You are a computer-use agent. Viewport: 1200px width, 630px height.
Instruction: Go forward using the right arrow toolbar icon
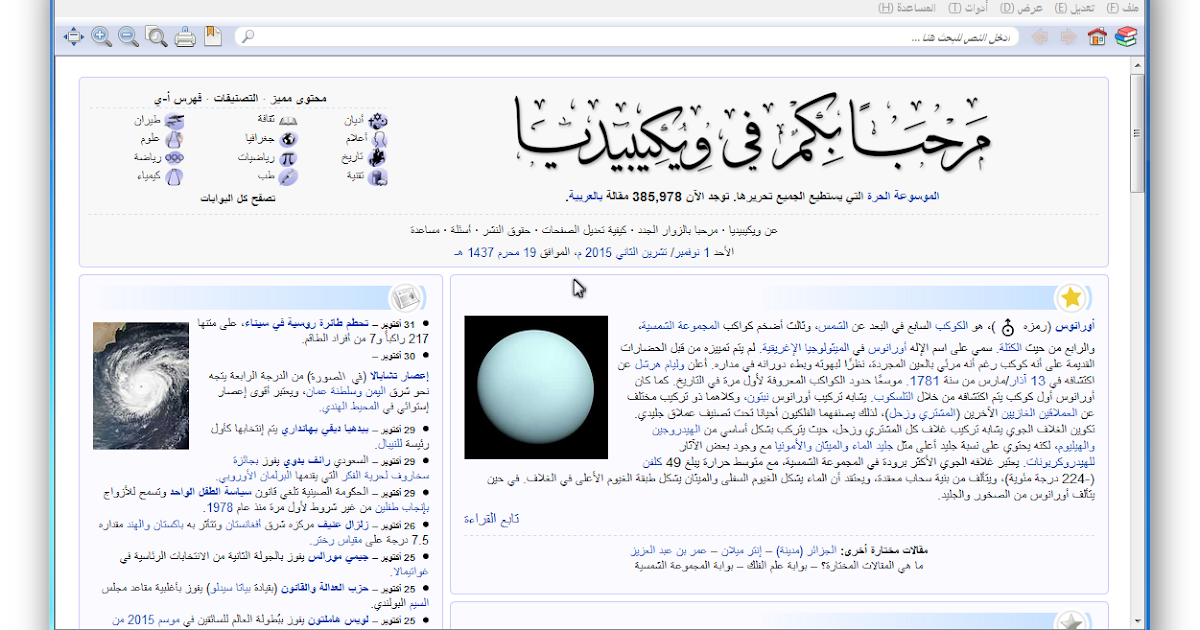point(1068,37)
